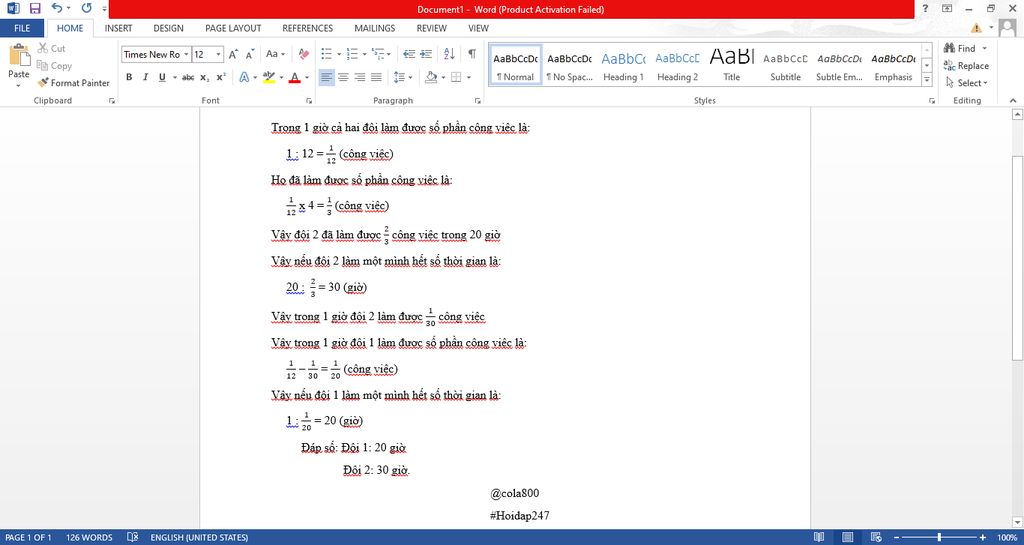Apply bulleted list

[x=327, y=54]
